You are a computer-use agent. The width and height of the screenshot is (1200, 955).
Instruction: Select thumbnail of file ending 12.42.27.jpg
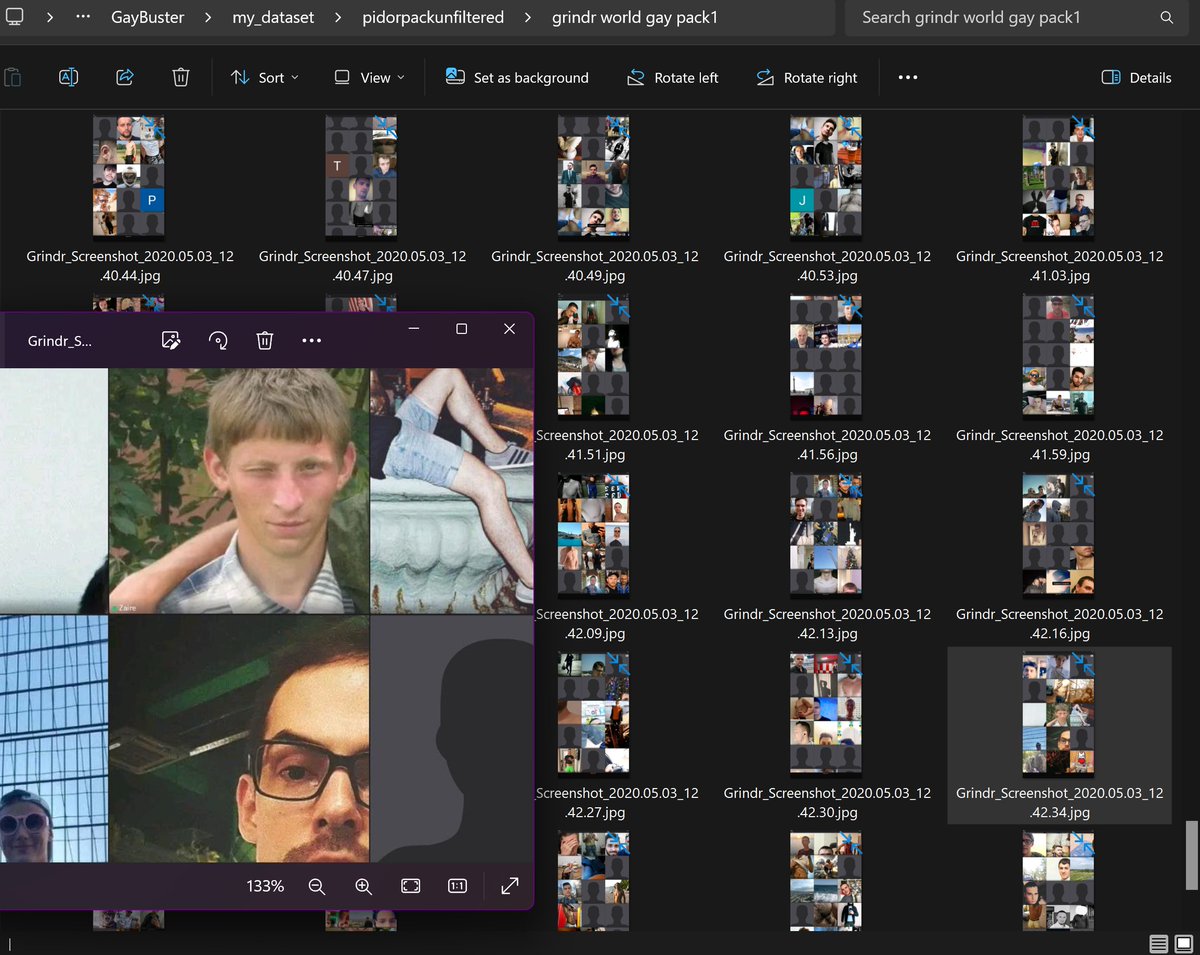pos(594,714)
